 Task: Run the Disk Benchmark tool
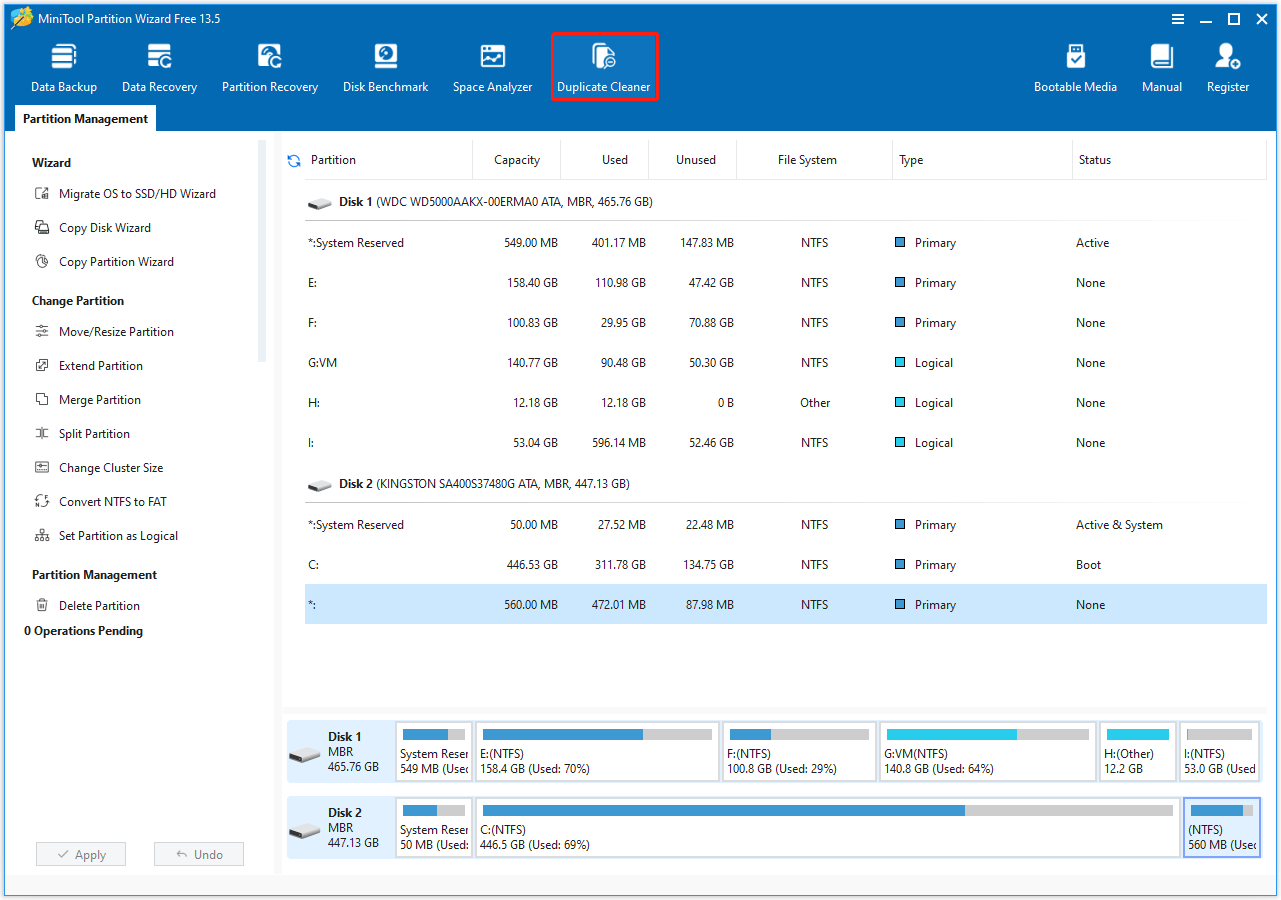click(x=385, y=65)
